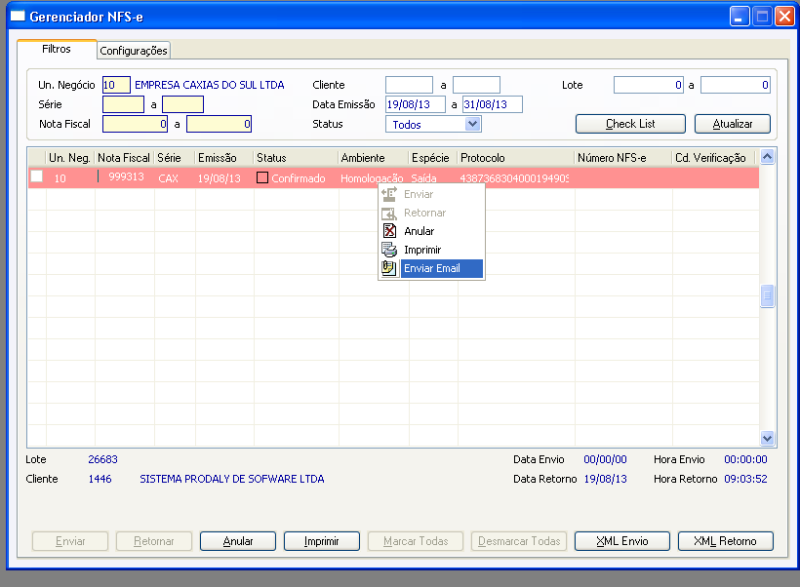Focus the Lote end field

[735, 85]
